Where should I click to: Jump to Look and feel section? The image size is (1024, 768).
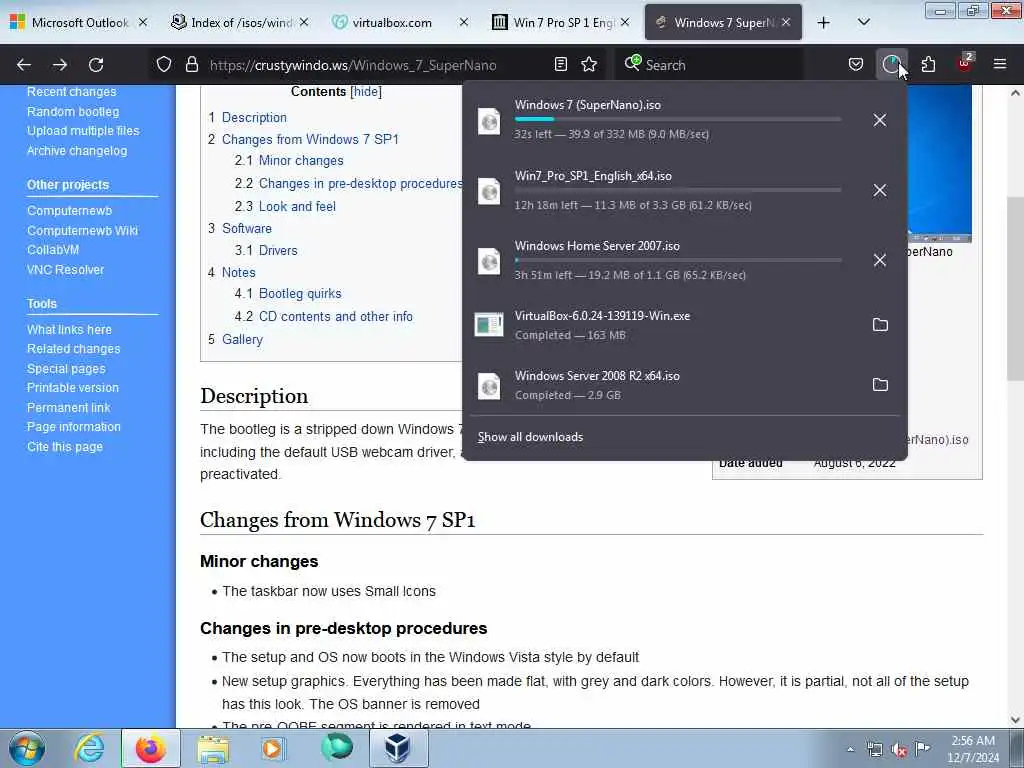[x=297, y=206]
